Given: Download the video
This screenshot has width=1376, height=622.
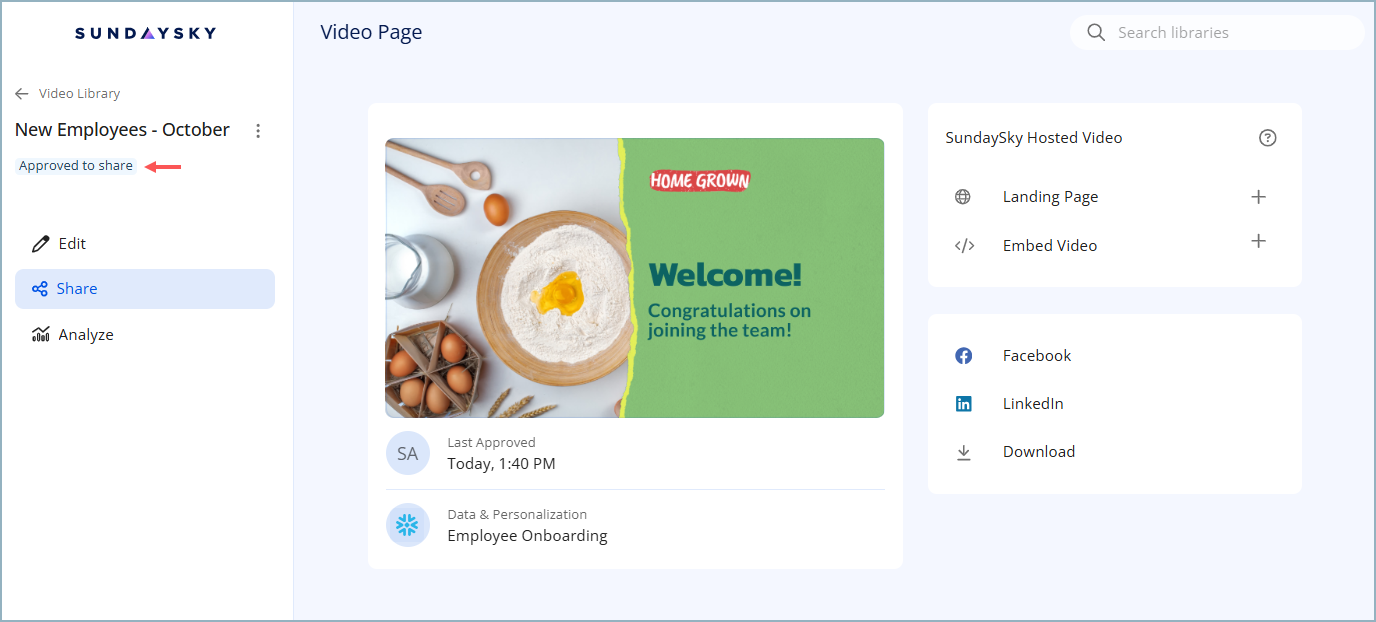Looking at the screenshot, I should pyautogui.click(x=1038, y=452).
